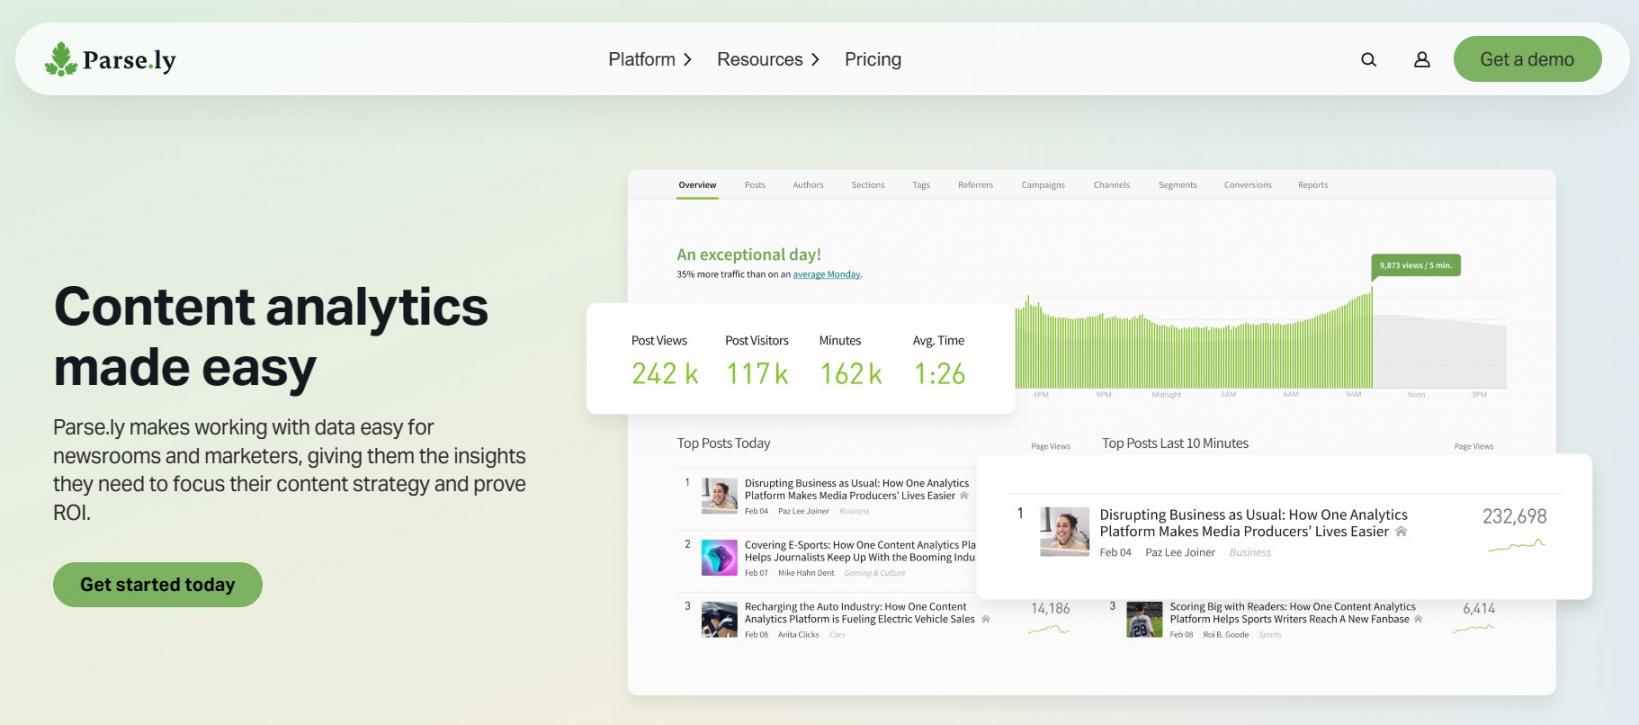This screenshot has width=1639, height=725.
Task: Open the Platform dropdown menu
Action: point(650,59)
